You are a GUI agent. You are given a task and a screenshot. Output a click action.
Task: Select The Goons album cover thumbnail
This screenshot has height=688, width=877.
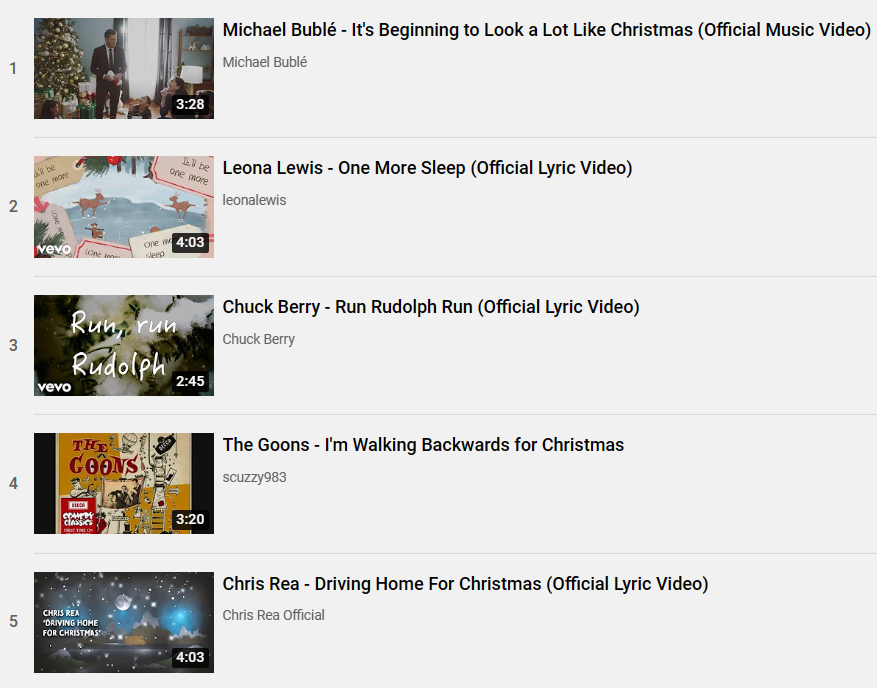[x=124, y=483]
